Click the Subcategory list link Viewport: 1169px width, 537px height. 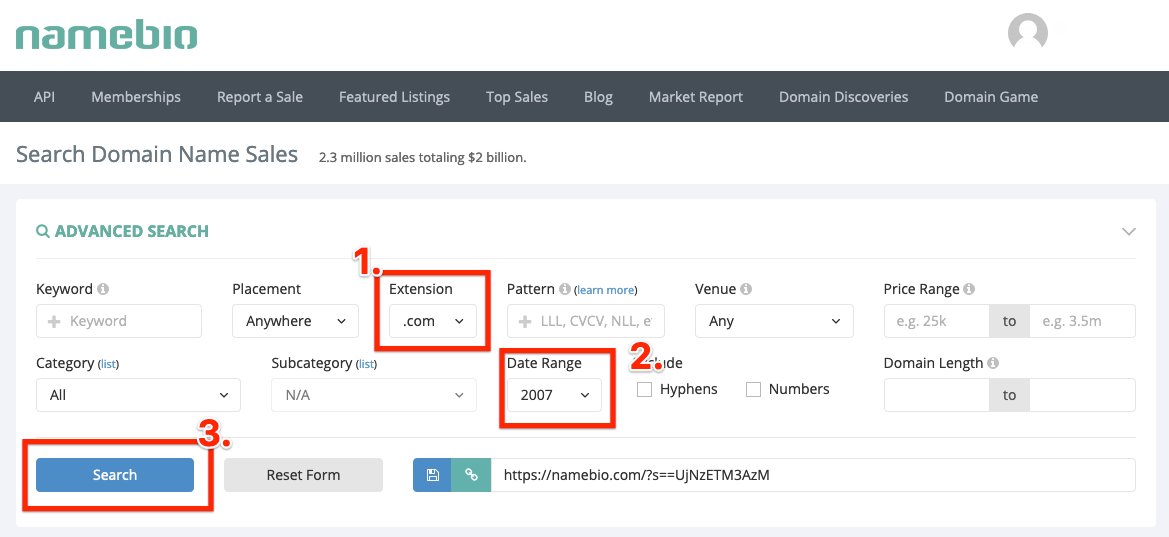point(366,365)
